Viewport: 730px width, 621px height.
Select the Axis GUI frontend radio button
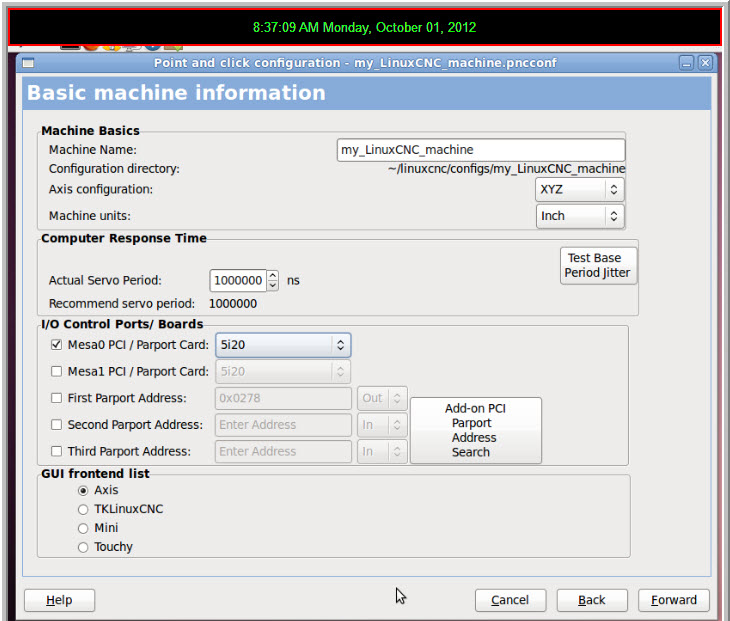tap(83, 491)
